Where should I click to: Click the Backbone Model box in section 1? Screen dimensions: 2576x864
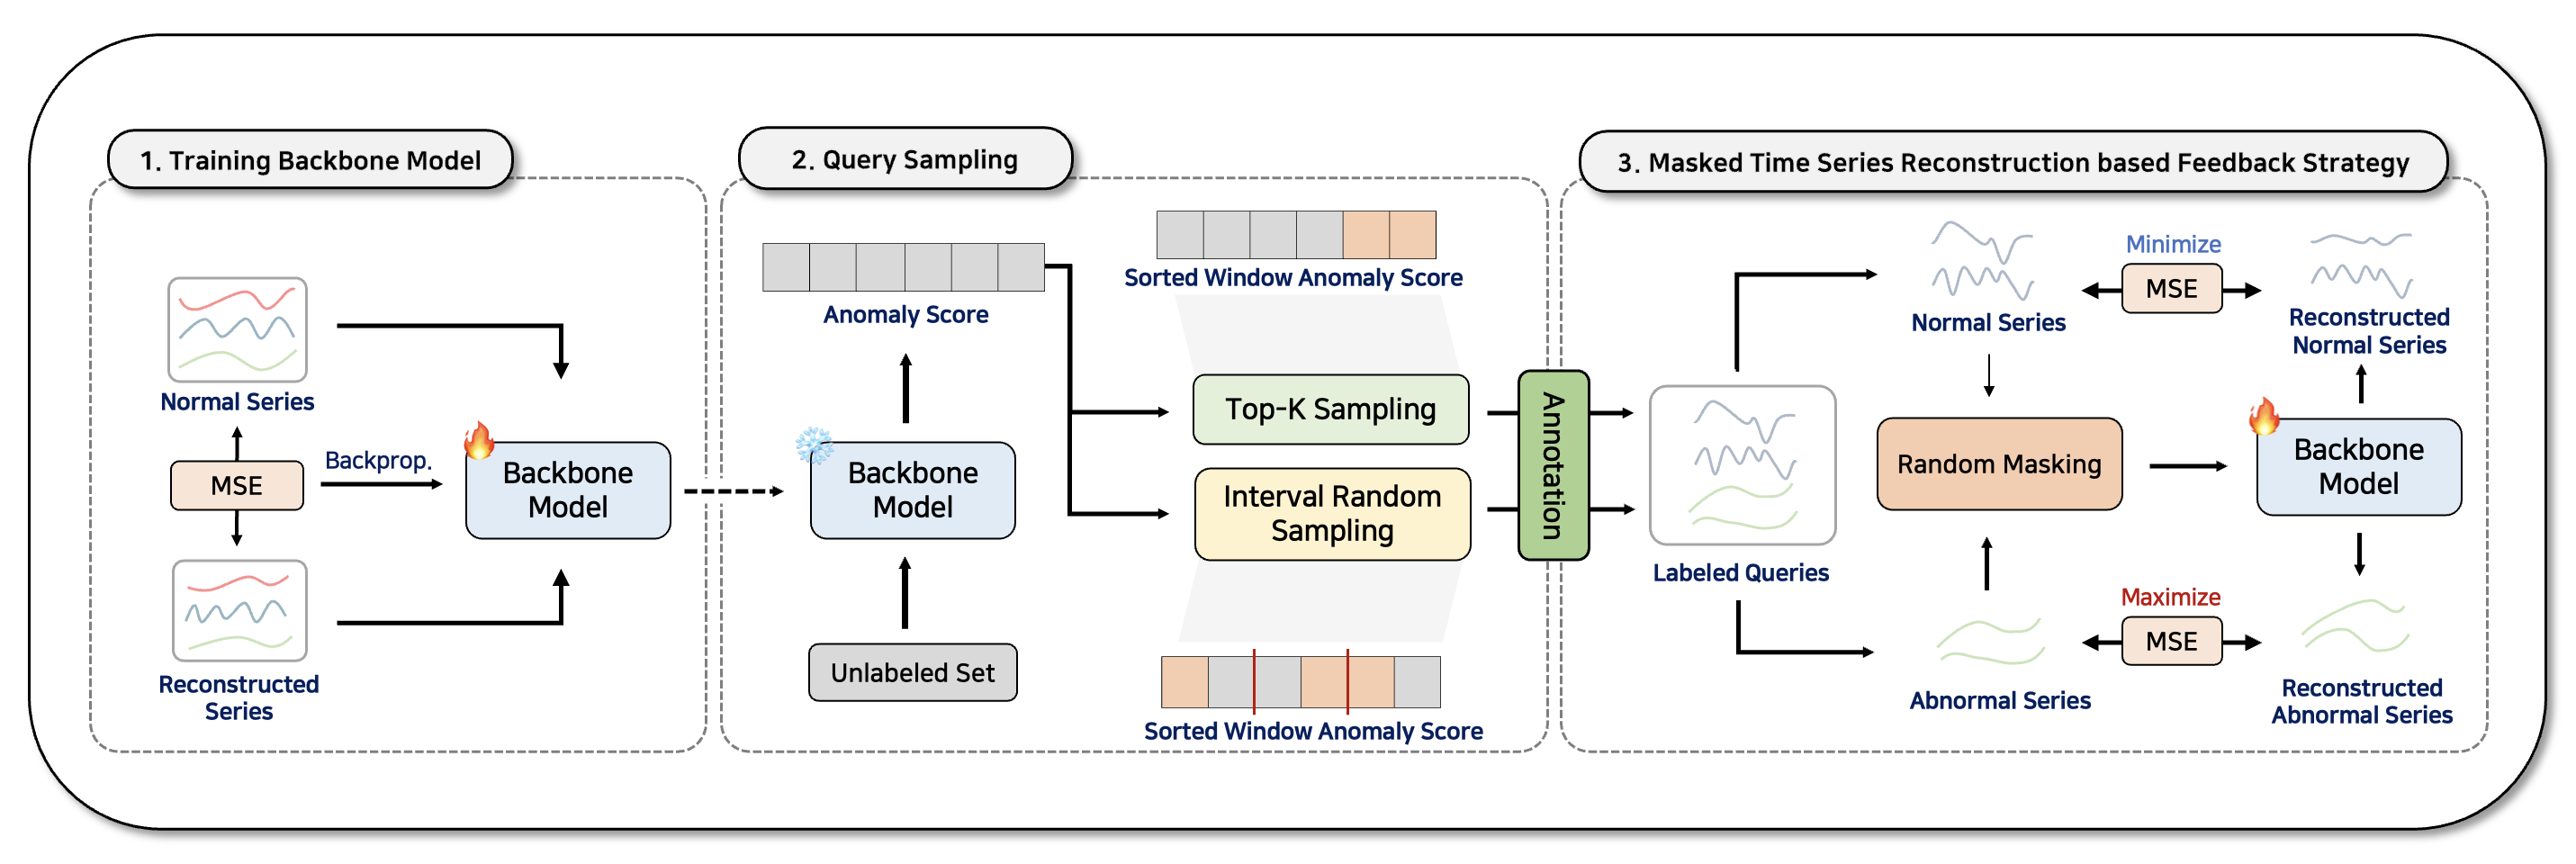click(568, 490)
